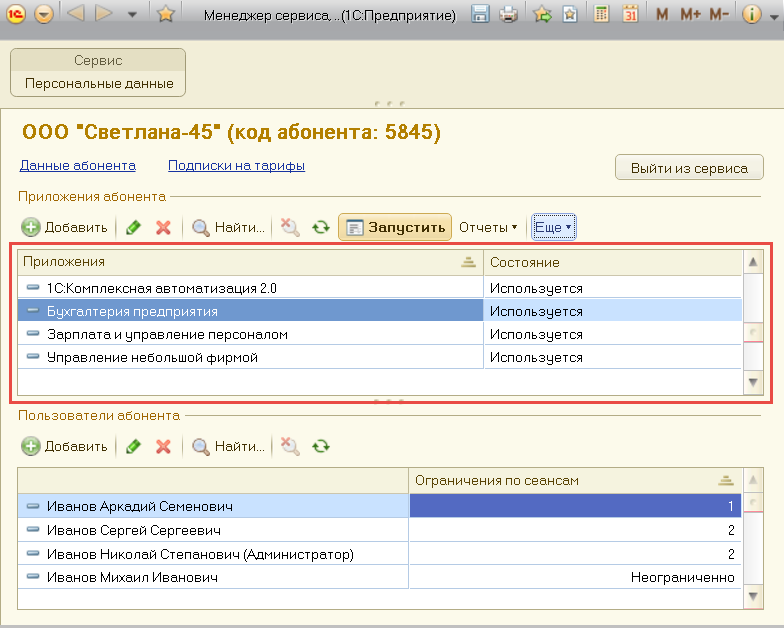Click the M- memory subtract button
Viewport: 784px width, 628px height.
pyautogui.click(x=719, y=14)
